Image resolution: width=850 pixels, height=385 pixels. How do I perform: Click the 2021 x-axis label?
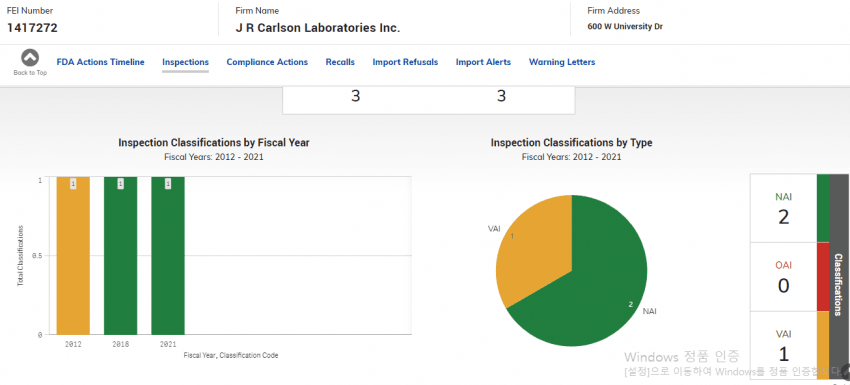click(x=168, y=344)
